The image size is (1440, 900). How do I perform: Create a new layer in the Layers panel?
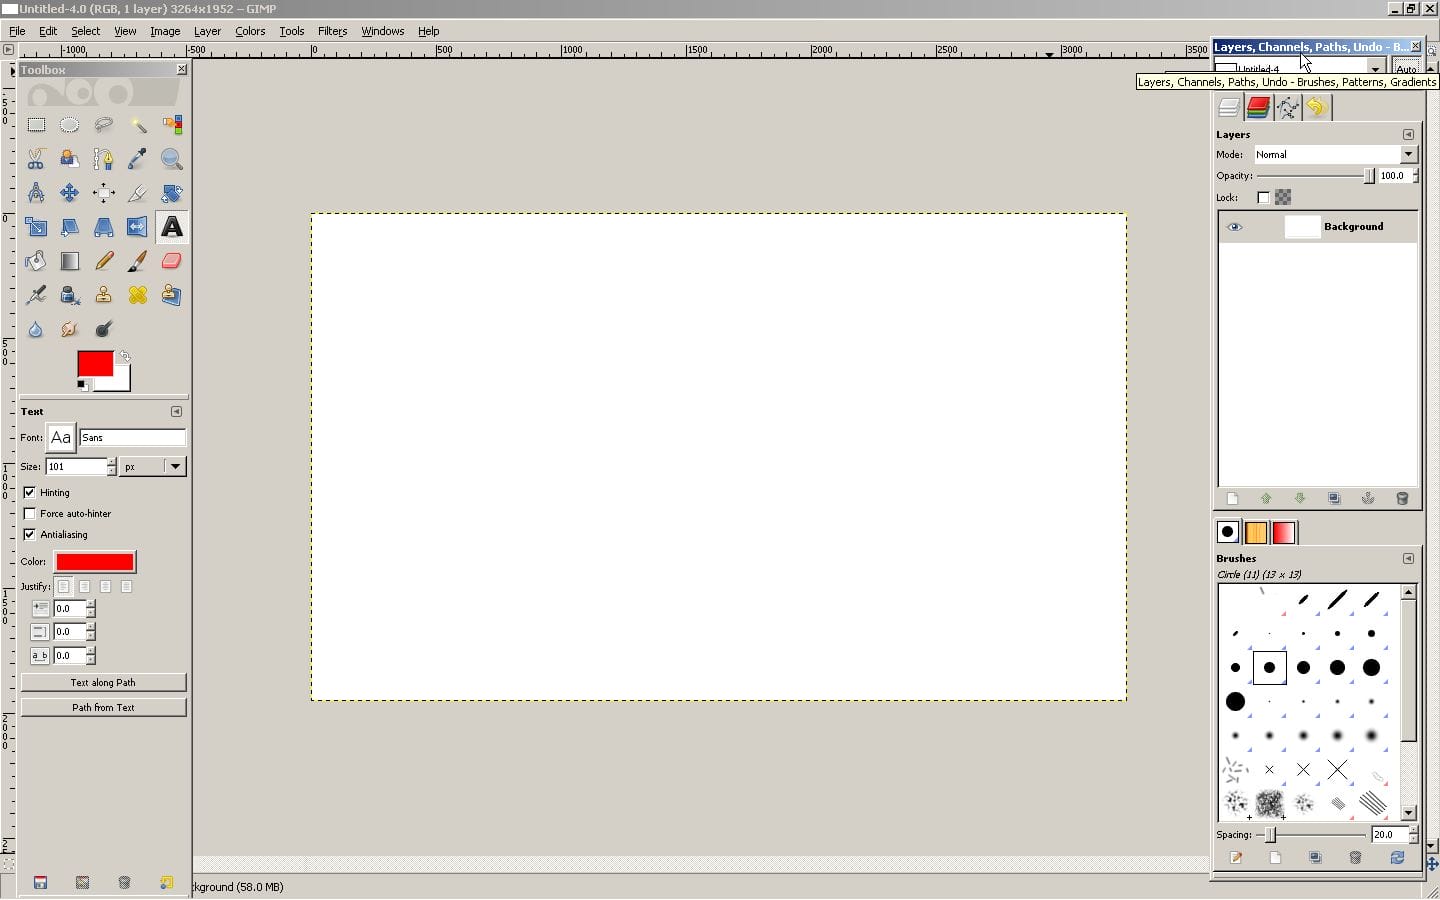[x=1232, y=498]
